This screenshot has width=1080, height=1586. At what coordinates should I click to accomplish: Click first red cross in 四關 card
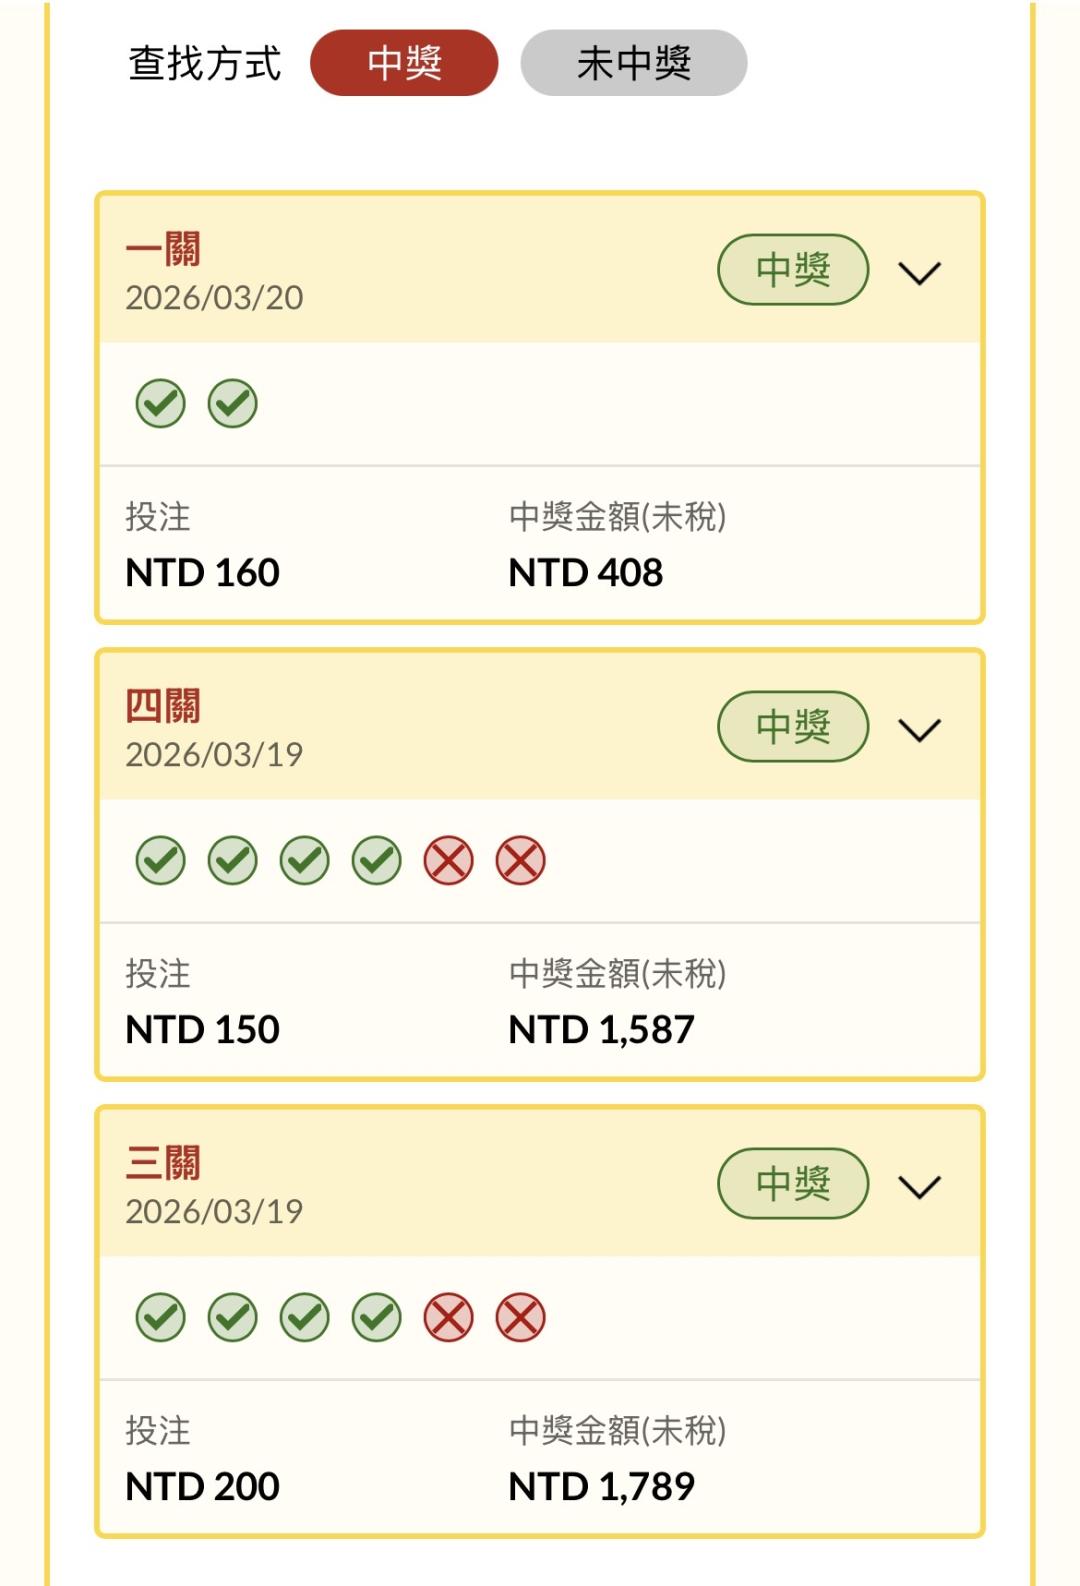click(449, 861)
